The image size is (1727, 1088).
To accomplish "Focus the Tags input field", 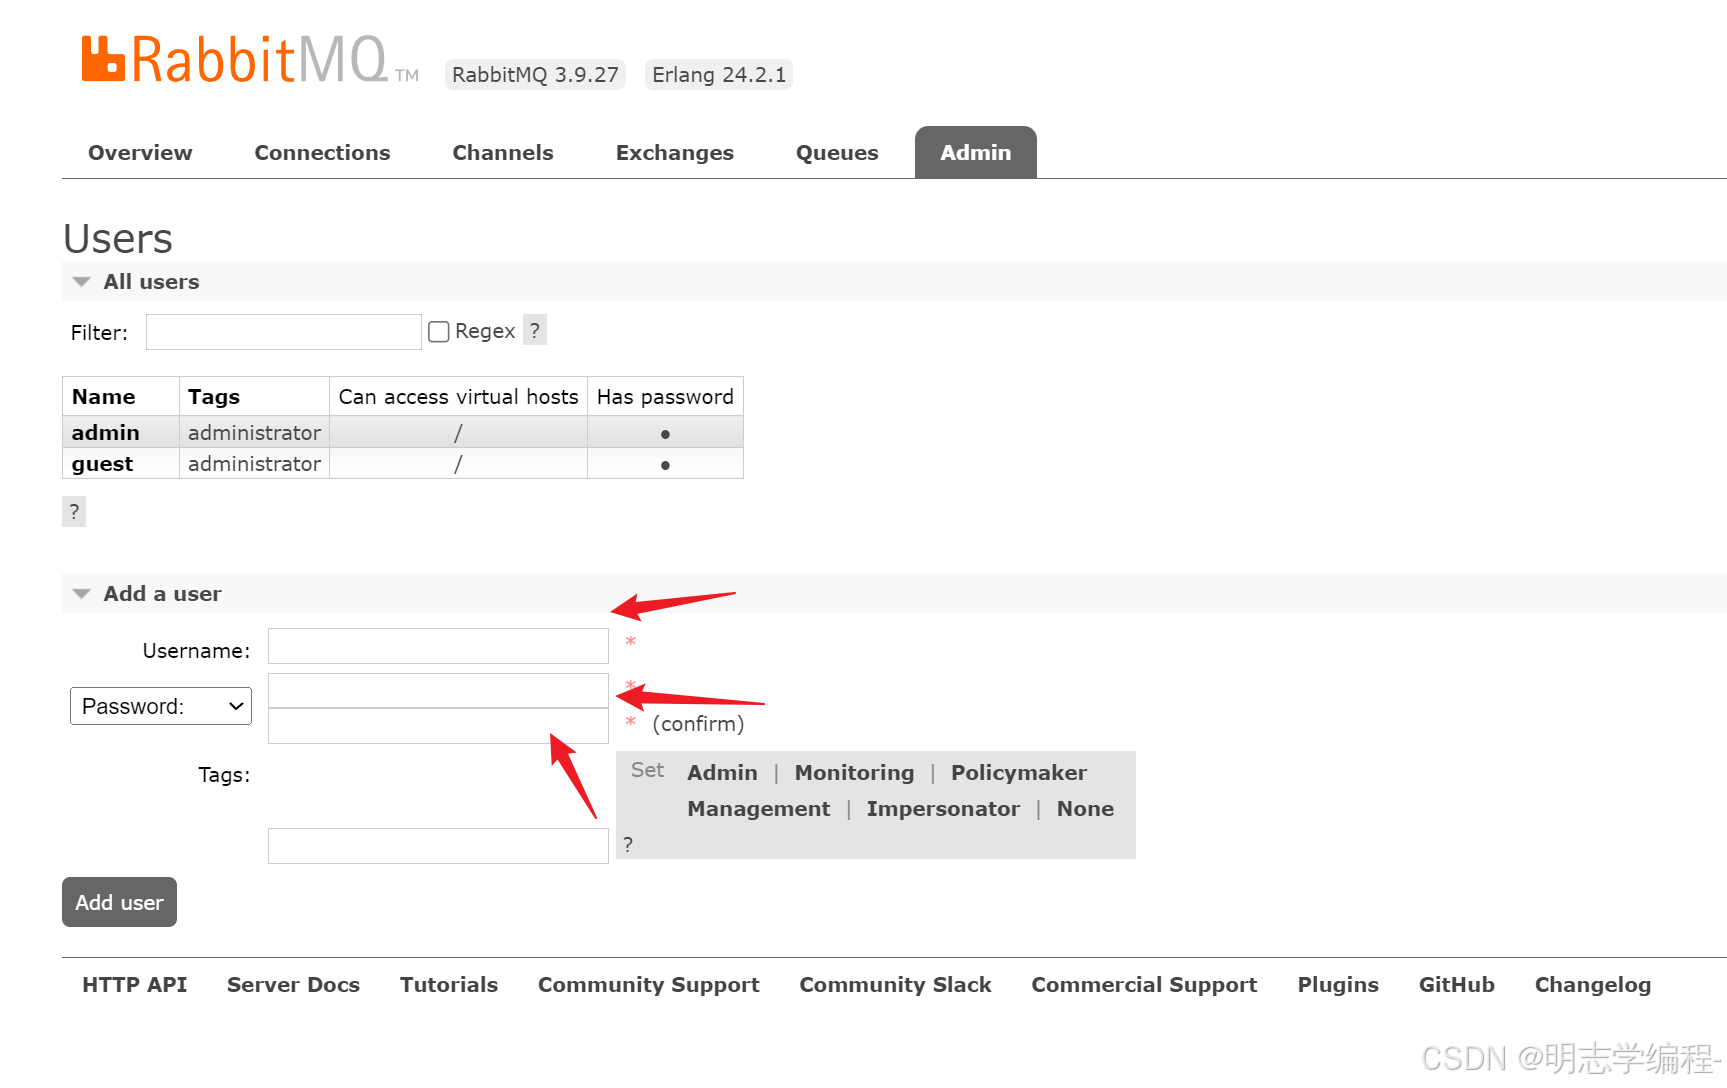I will click(x=438, y=846).
